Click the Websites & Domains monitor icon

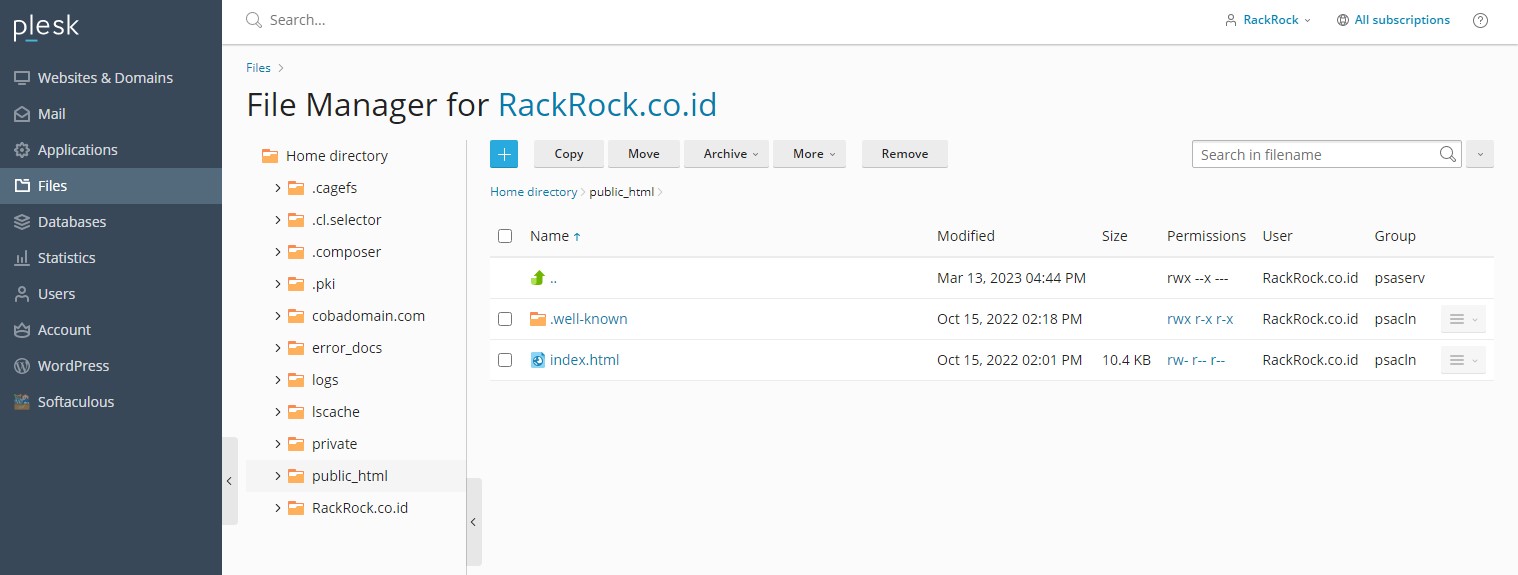click(21, 78)
